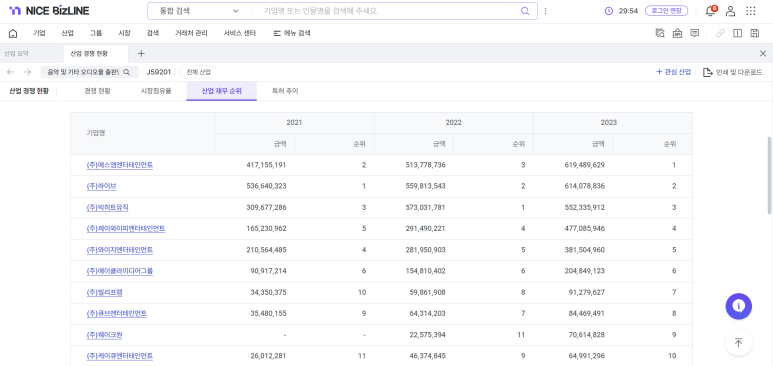
Task: Open (주)제이와이피엔터테인먼트 company link
Action: click(126, 229)
